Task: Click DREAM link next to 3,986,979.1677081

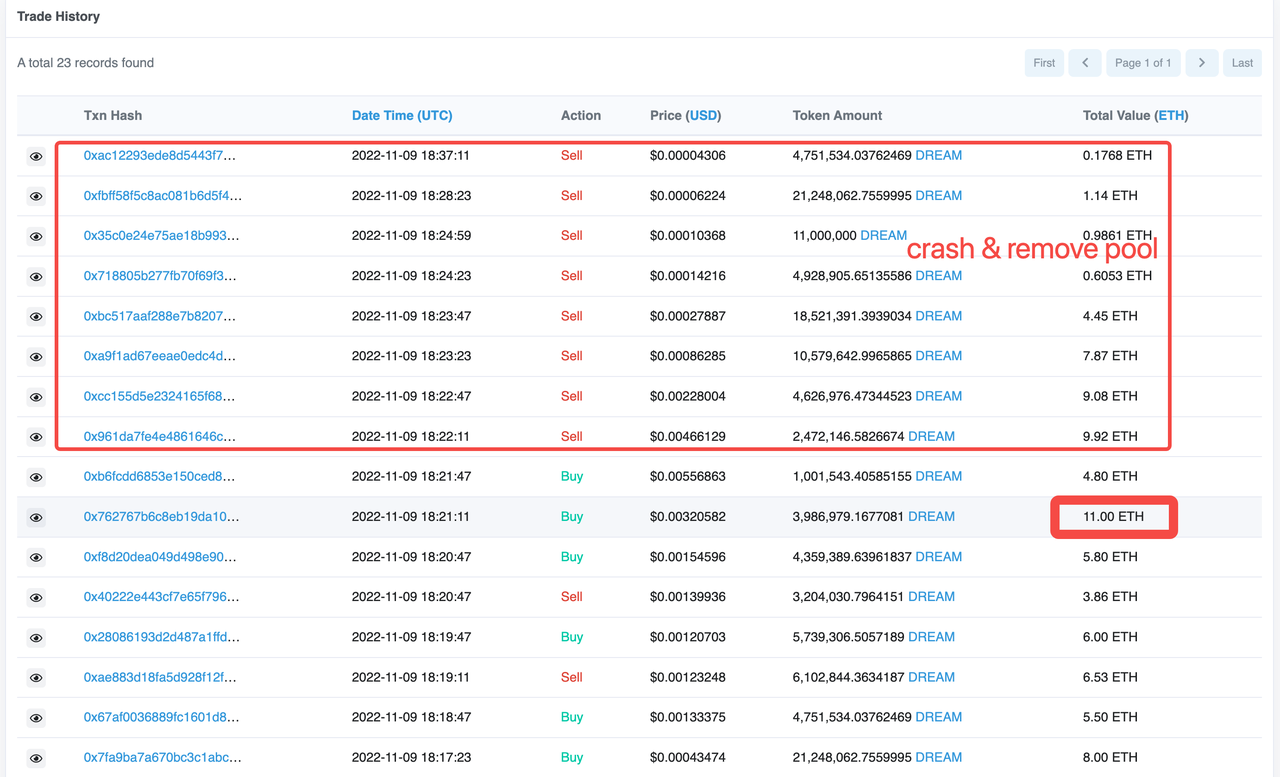Action: point(931,517)
